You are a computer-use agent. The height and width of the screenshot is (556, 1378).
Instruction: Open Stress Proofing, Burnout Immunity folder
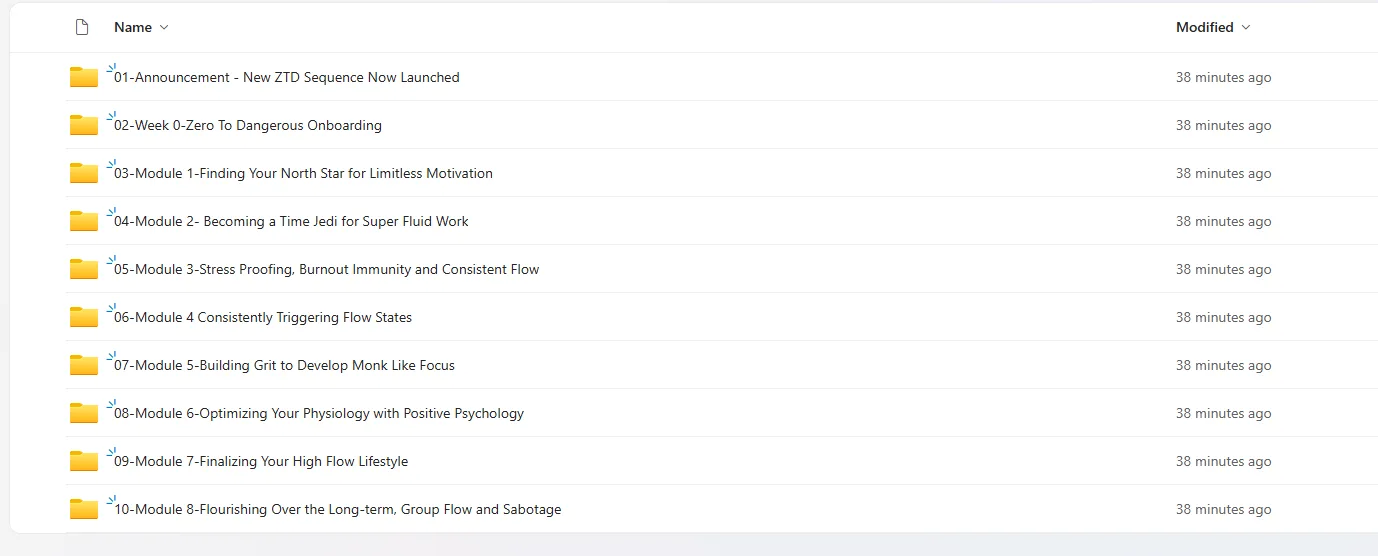(326, 269)
